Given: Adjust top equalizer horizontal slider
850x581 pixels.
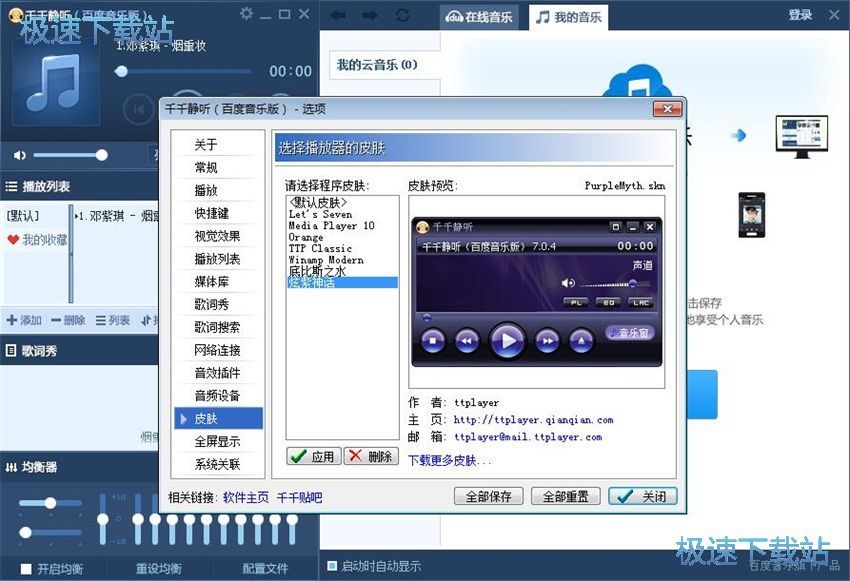Looking at the screenshot, I should click(x=50, y=503).
